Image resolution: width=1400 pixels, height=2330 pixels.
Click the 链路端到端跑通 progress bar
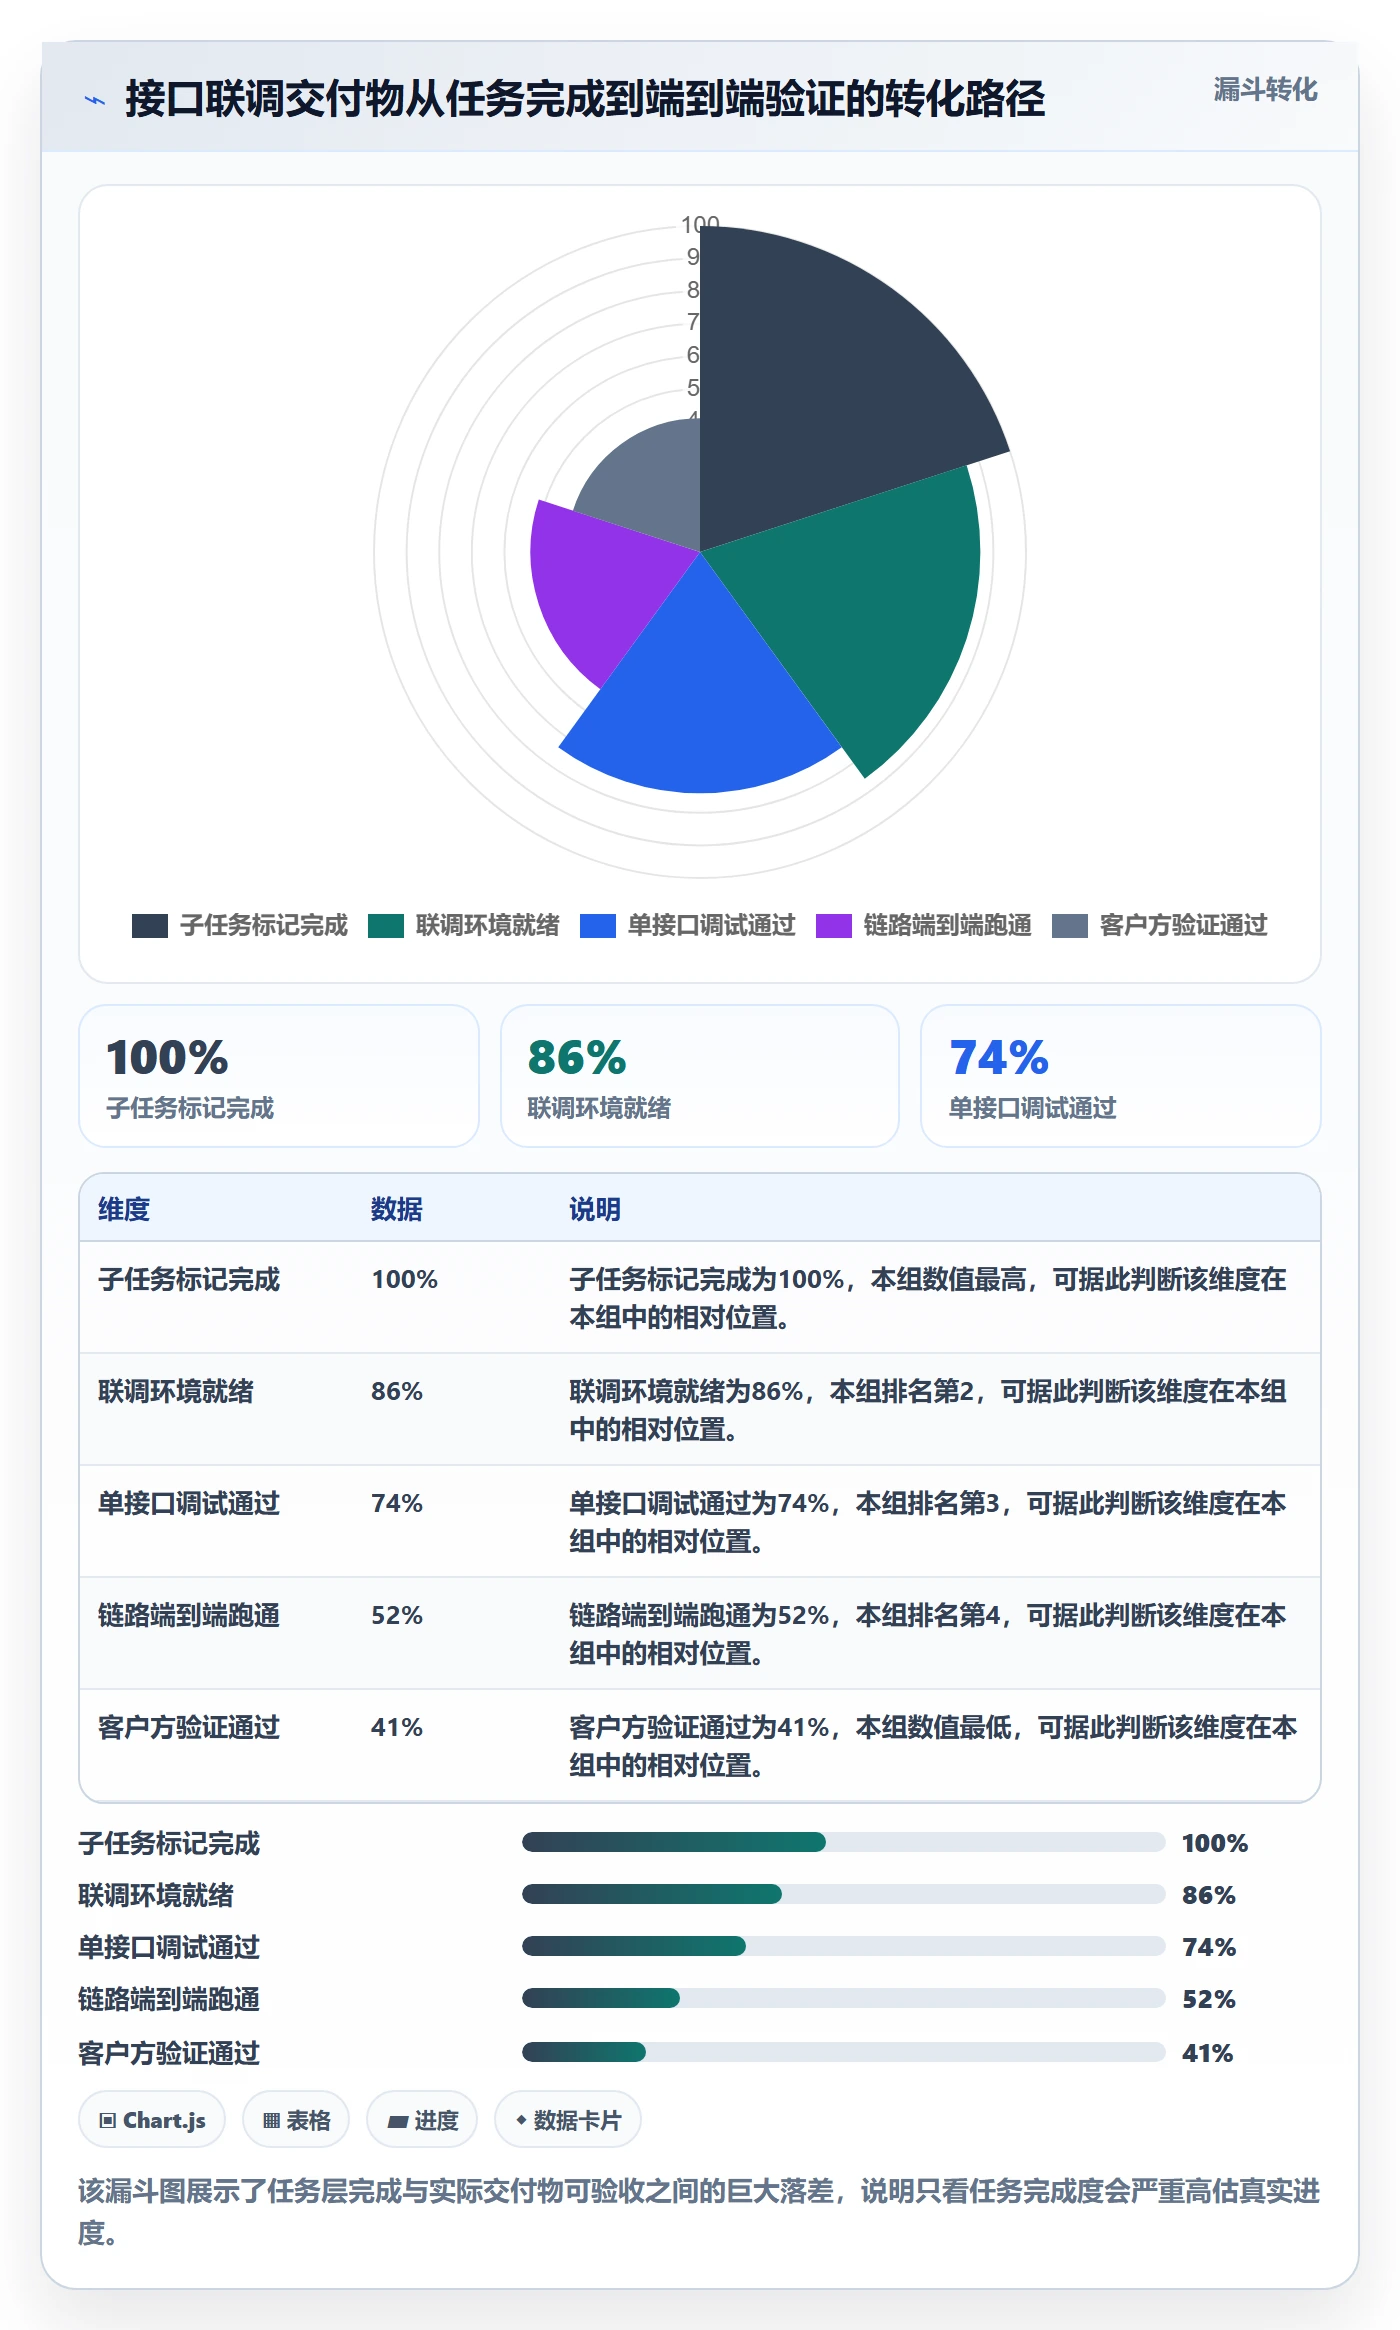click(x=843, y=1998)
